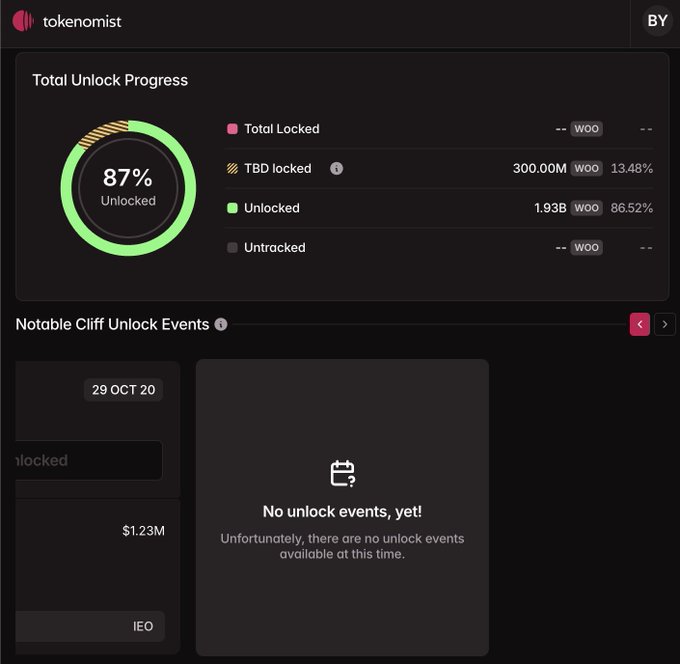
Task: Click the IEO label on event card
Action: tap(143, 626)
